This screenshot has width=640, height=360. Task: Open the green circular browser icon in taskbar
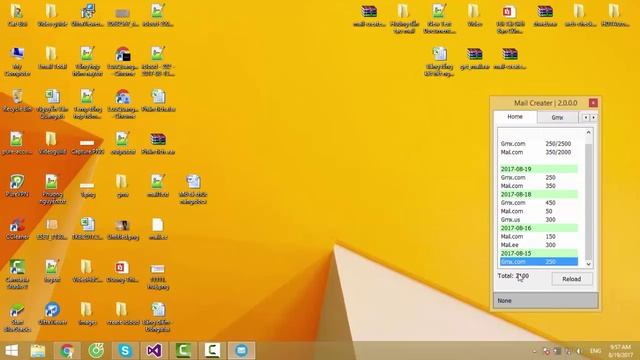tap(96, 351)
